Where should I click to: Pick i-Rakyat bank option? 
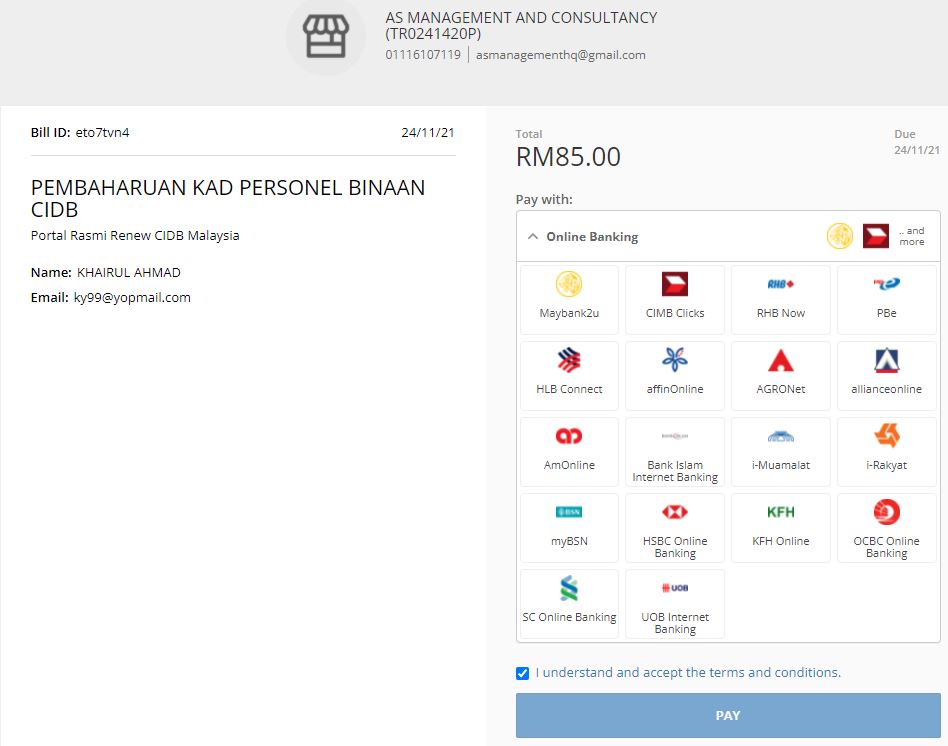(886, 452)
